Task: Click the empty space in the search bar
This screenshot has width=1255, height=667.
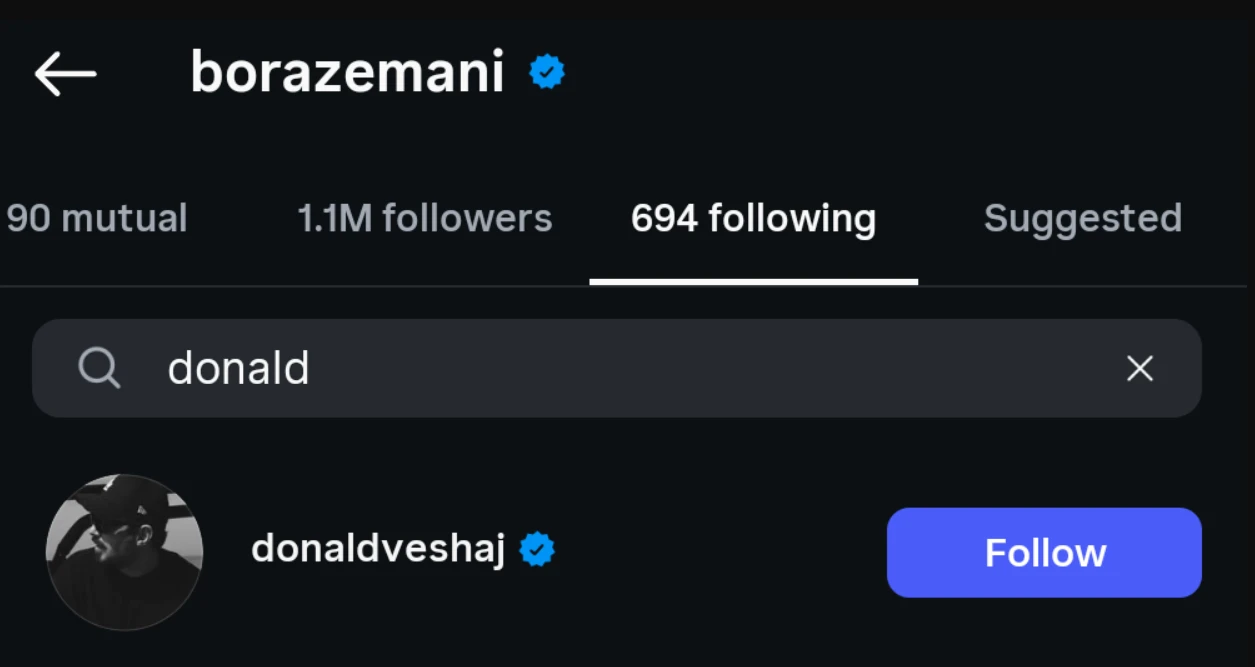Action: click(700, 369)
